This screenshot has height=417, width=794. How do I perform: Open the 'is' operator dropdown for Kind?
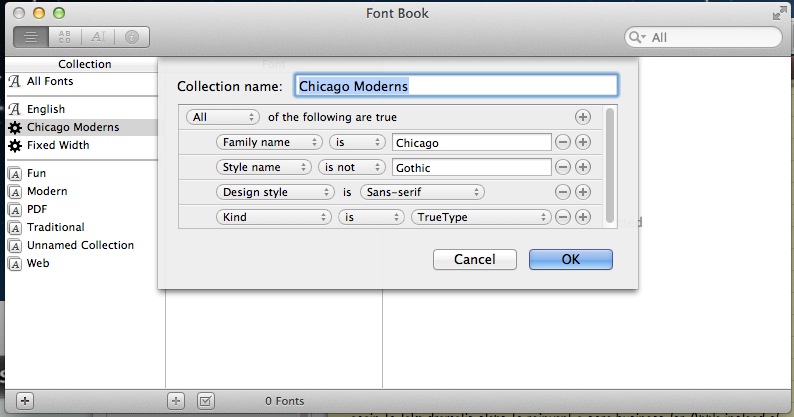[x=371, y=217]
